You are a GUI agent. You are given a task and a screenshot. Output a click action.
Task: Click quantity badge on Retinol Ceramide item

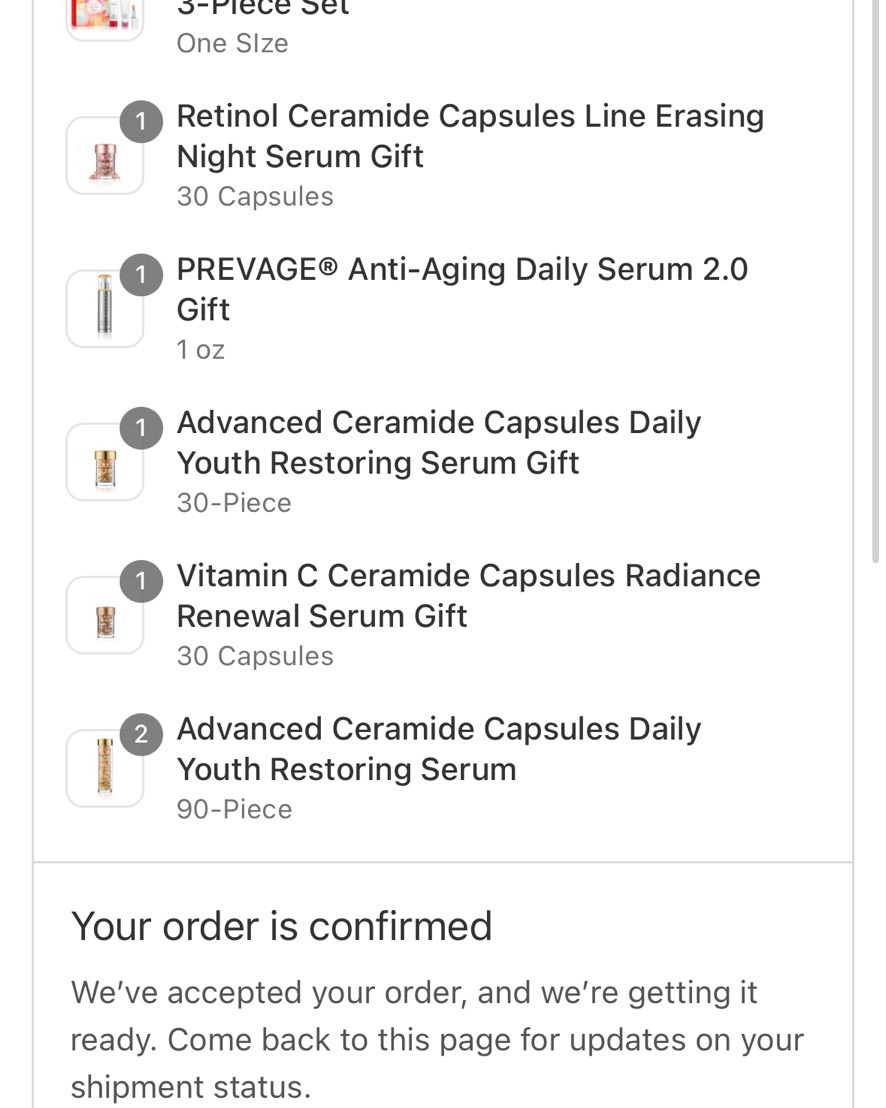[x=141, y=122]
